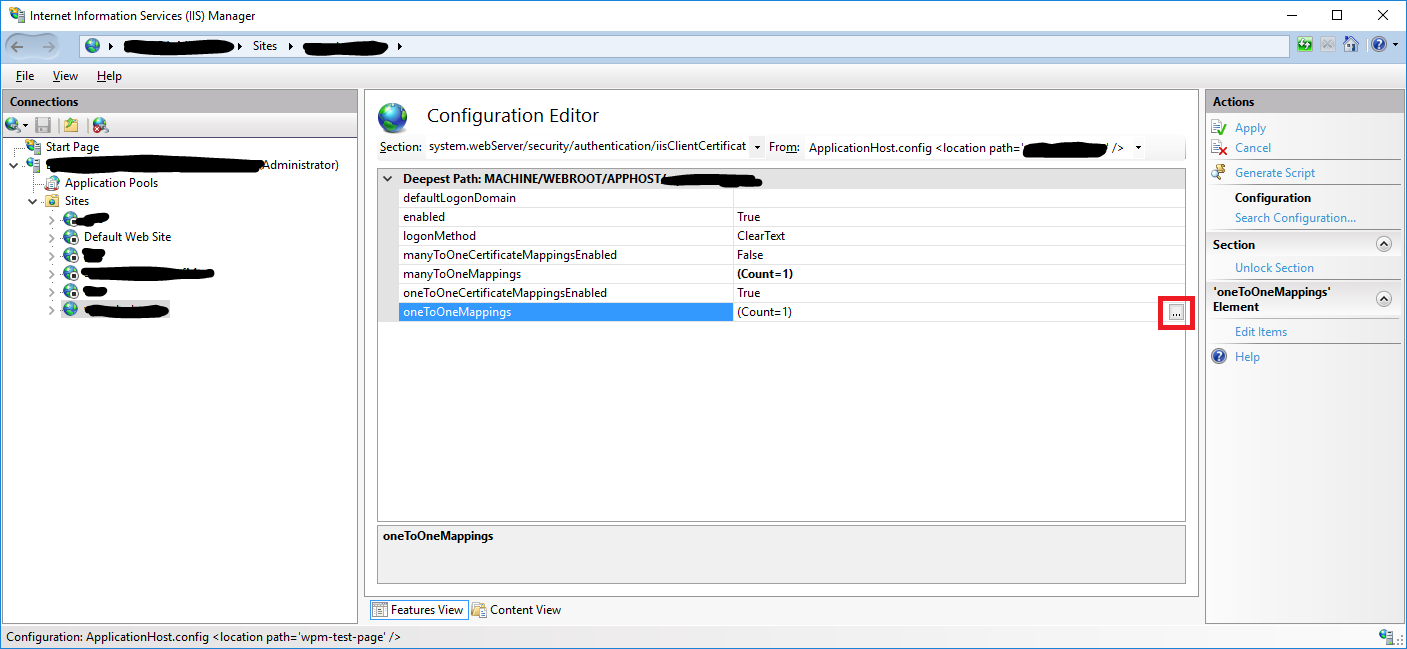Expand the Default Web Site node
Viewport: 1407px width, 649px height.
pos(51,237)
